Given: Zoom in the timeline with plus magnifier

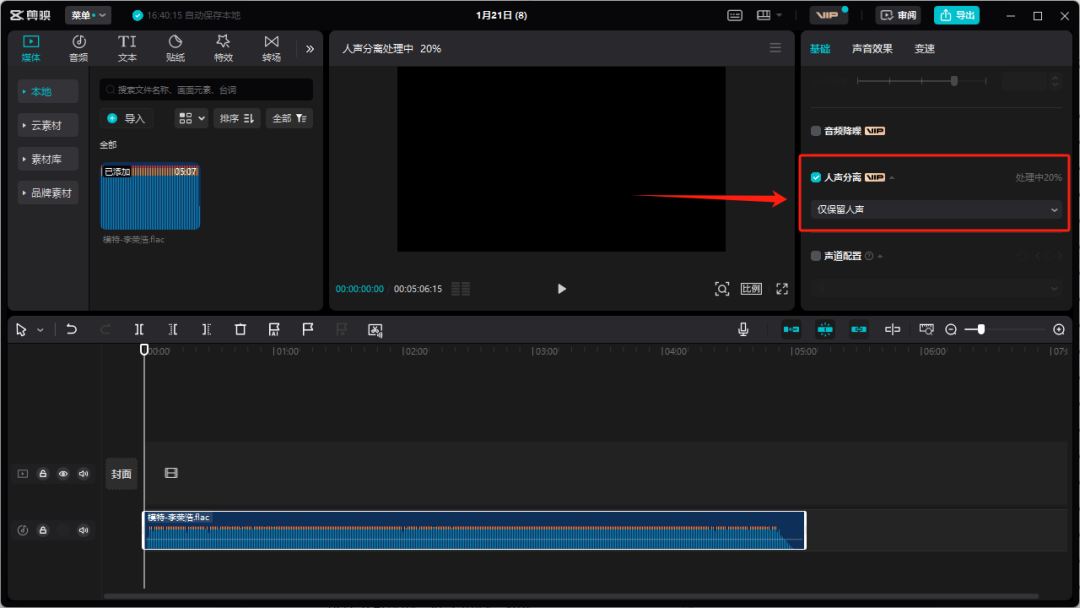Looking at the screenshot, I should 1059,330.
